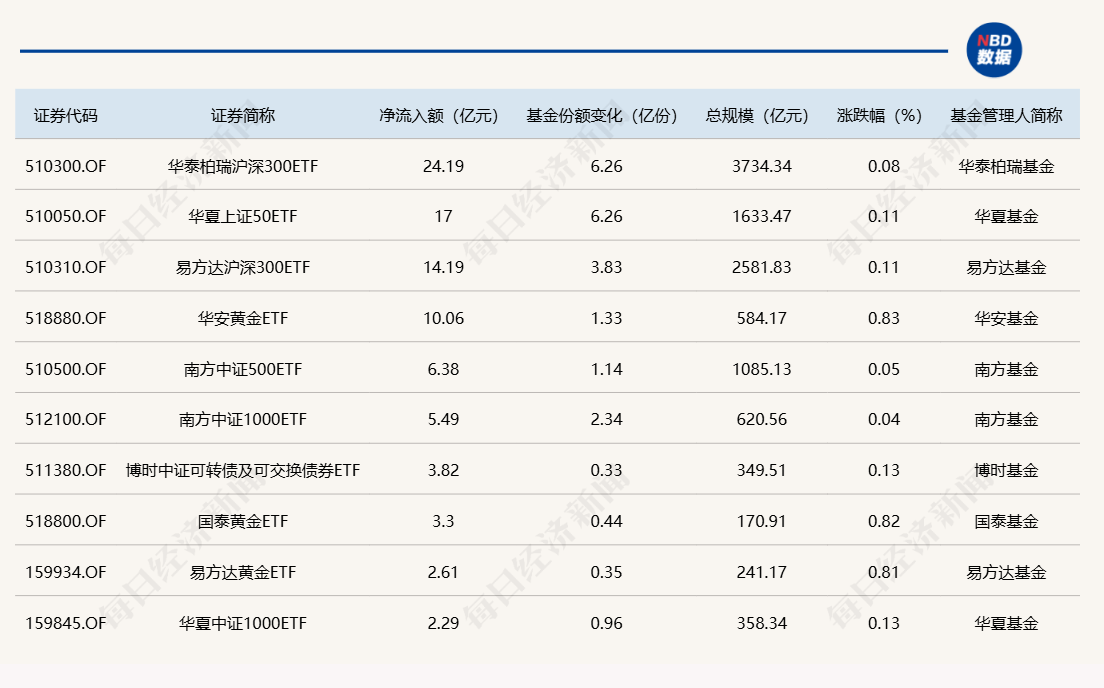Open security code 510300.OF
This screenshot has height=688, width=1104.
pyautogui.click(x=66, y=166)
